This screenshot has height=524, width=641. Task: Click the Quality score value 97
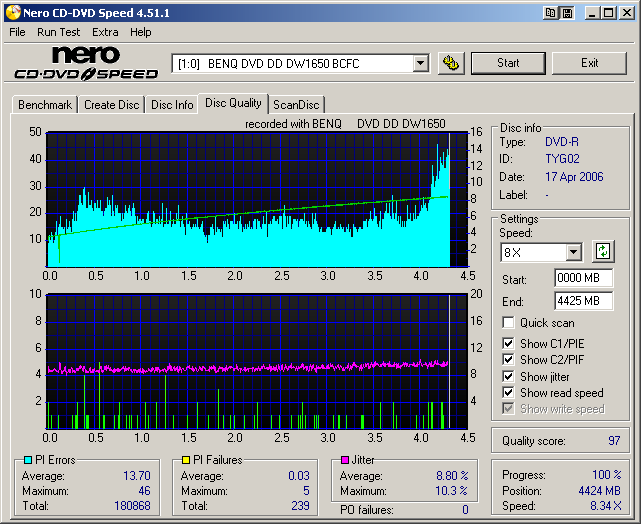click(614, 441)
